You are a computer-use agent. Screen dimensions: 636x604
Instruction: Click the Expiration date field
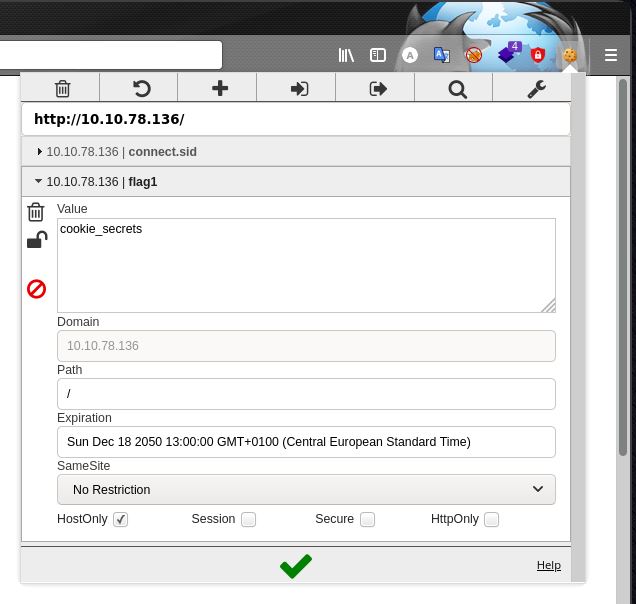[x=306, y=442]
